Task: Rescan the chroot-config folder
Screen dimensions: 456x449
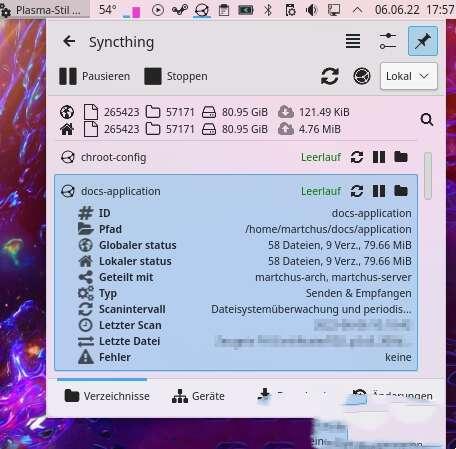Action: [357, 157]
